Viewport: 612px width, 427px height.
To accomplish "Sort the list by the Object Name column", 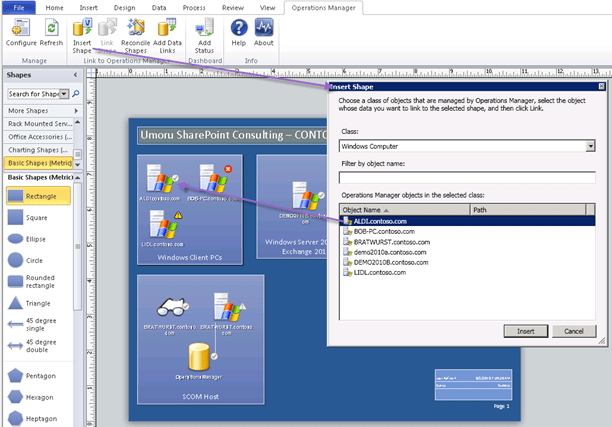I will (x=405, y=210).
